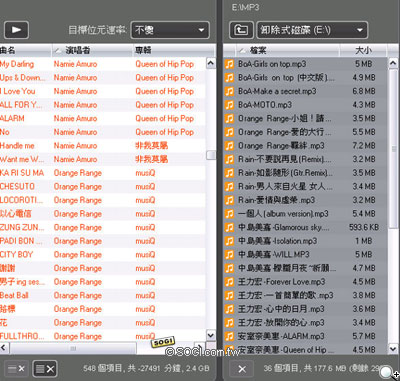Open the target bitrate dropdown showing 不變

pyautogui.click(x=170, y=30)
